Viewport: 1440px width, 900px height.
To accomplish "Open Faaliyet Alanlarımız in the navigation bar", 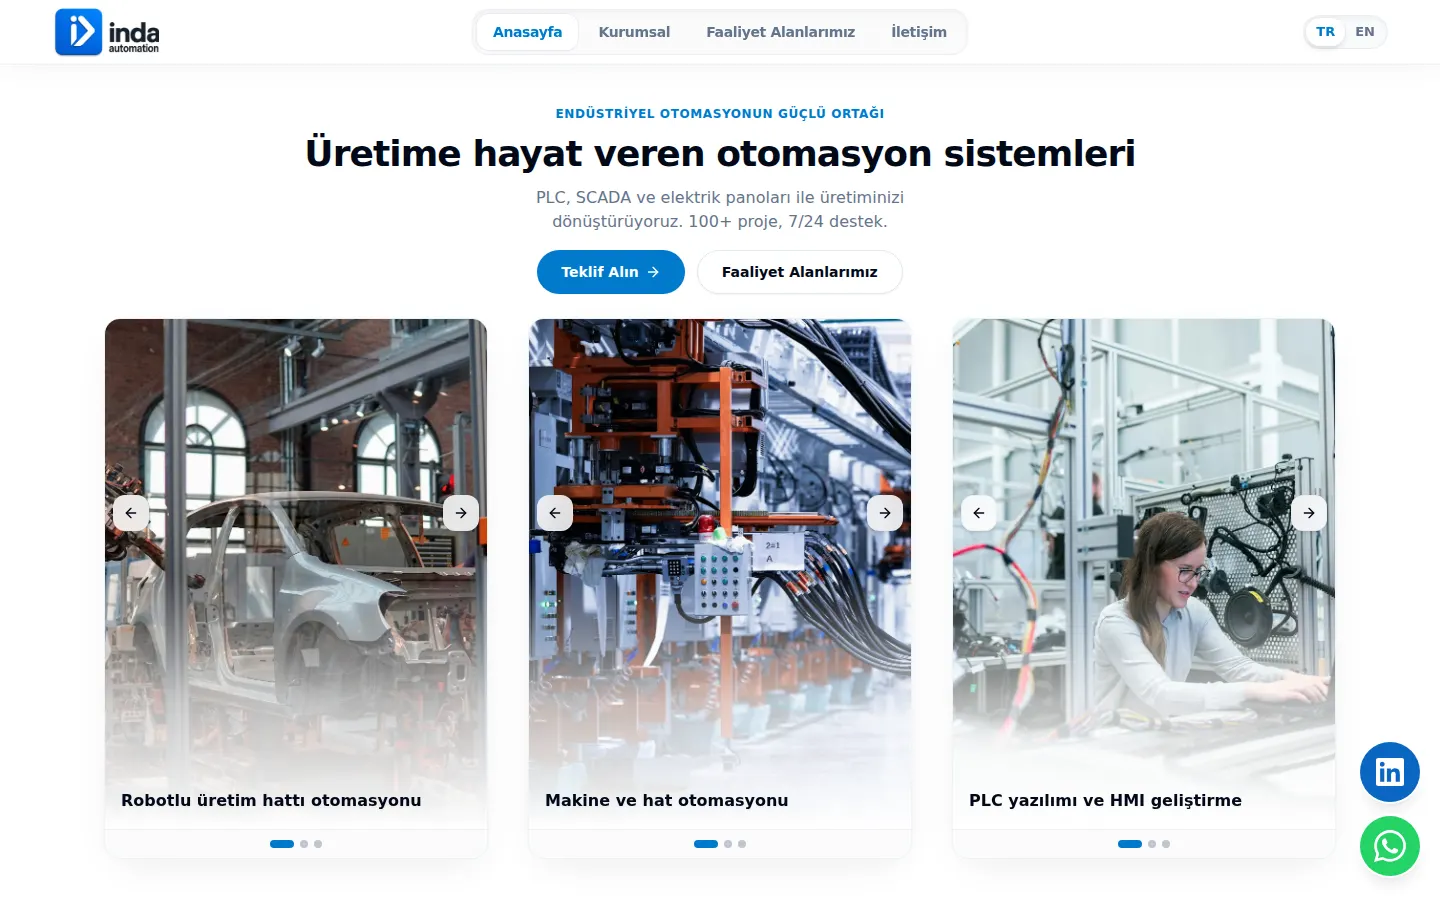I will pos(781,32).
